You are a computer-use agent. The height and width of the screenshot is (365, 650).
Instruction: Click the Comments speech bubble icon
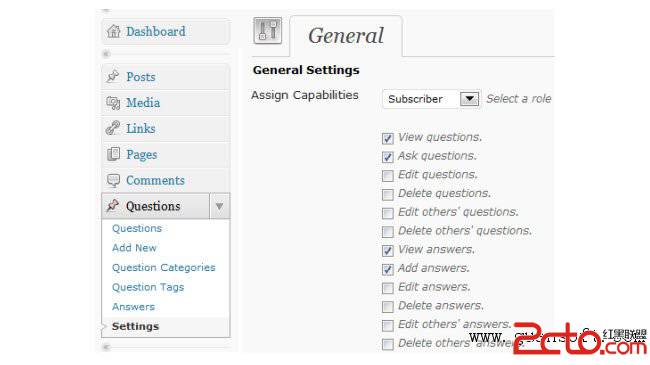(113, 180)
